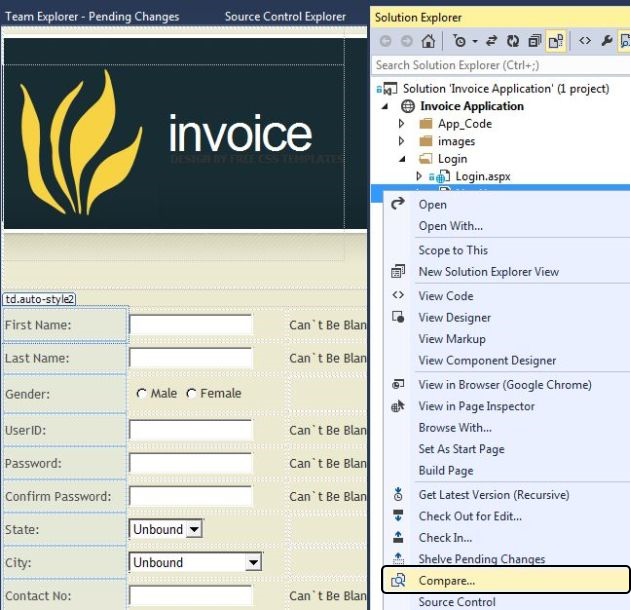Select the Login folder icon
The width and height of the screenshot is (631, 610).
[426, 159]
